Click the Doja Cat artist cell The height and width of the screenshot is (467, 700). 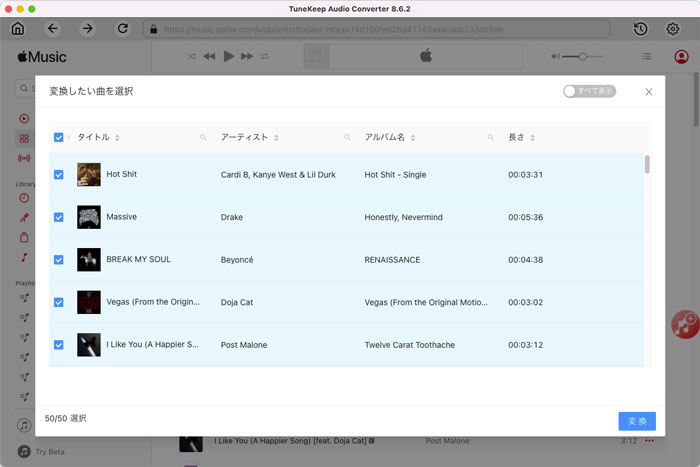click(x=237, y=302)
